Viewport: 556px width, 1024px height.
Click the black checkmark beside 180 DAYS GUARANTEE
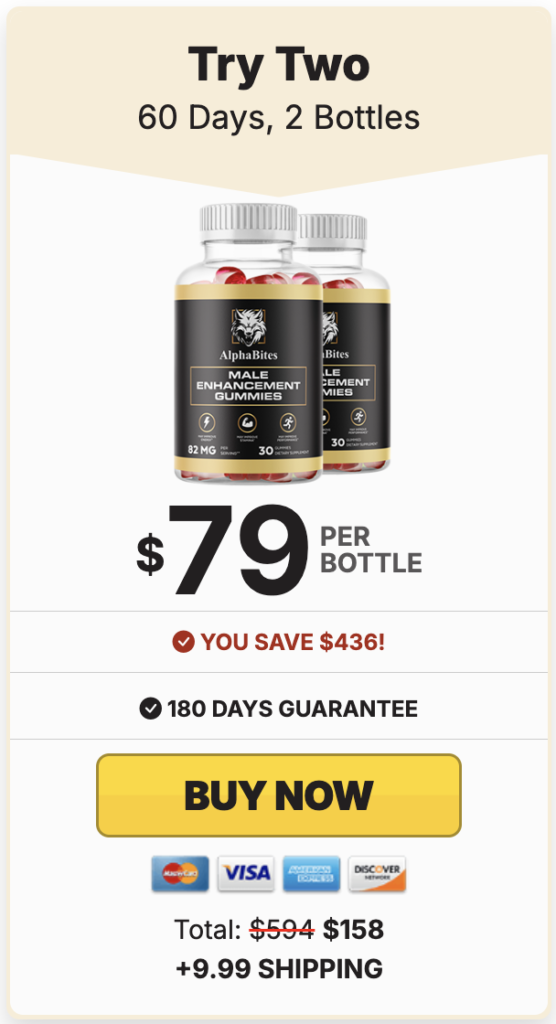point(151,708)
